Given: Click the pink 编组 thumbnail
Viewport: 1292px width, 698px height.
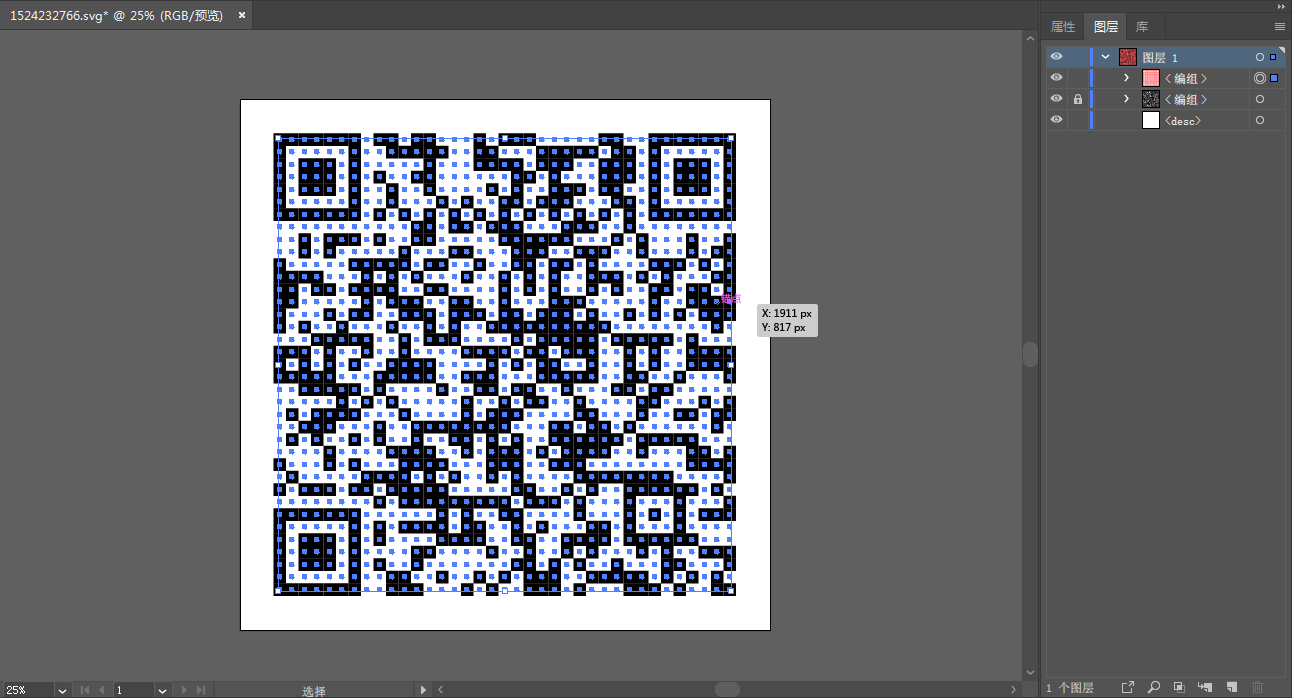Looking at the screenshot, I should tap(1151, 78).
